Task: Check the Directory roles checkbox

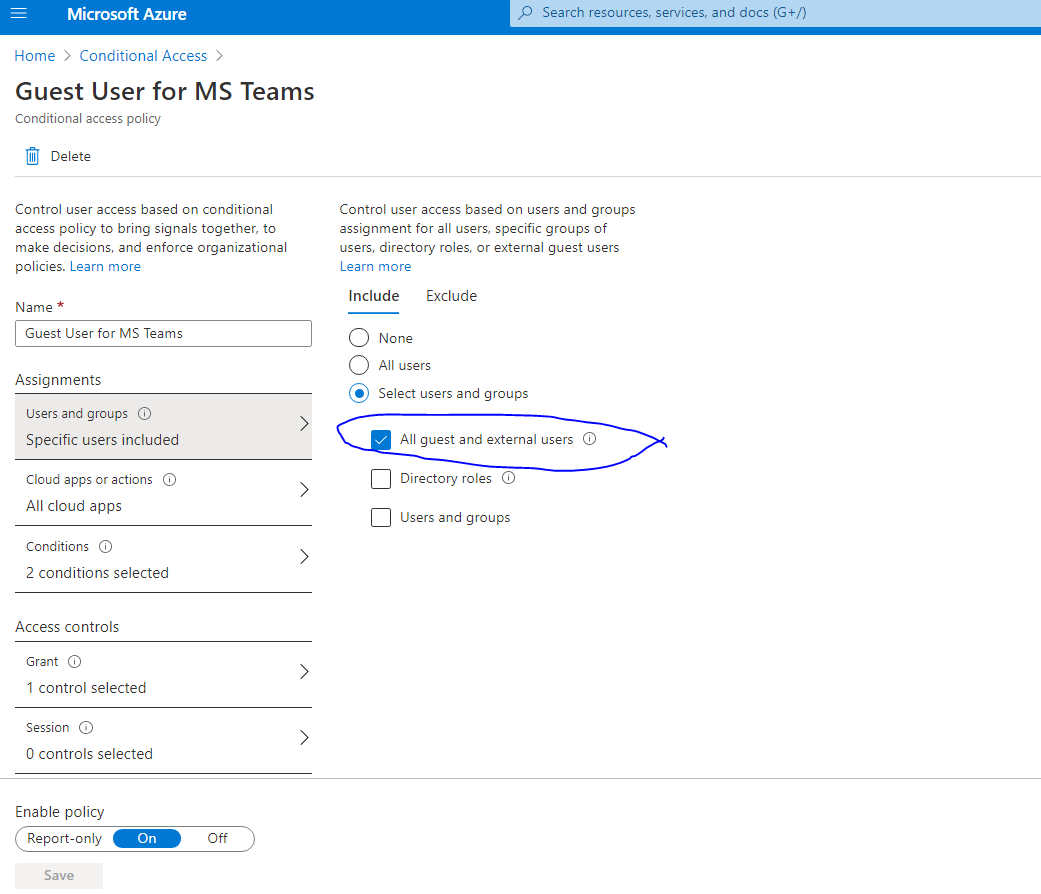Action: (x=381, y=479)
